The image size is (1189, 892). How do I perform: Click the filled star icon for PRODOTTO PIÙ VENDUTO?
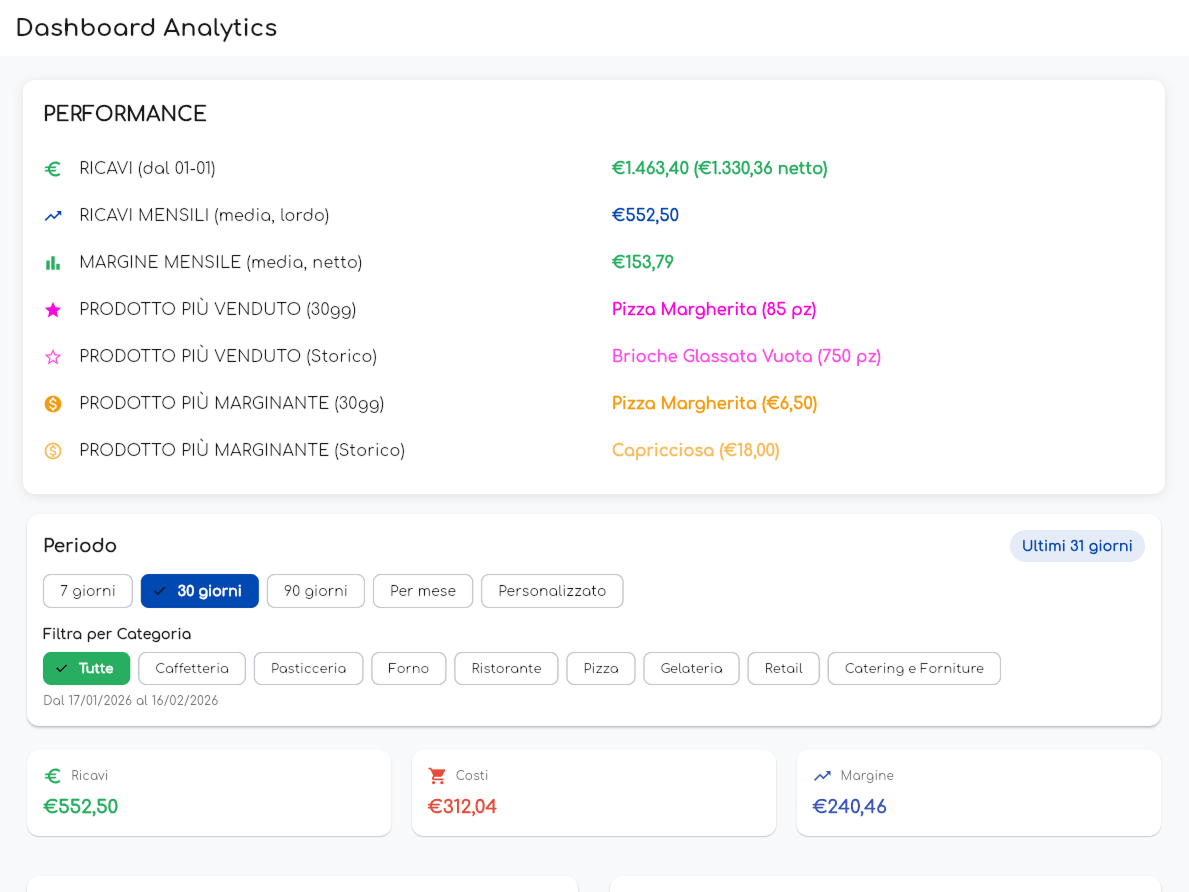53,309
